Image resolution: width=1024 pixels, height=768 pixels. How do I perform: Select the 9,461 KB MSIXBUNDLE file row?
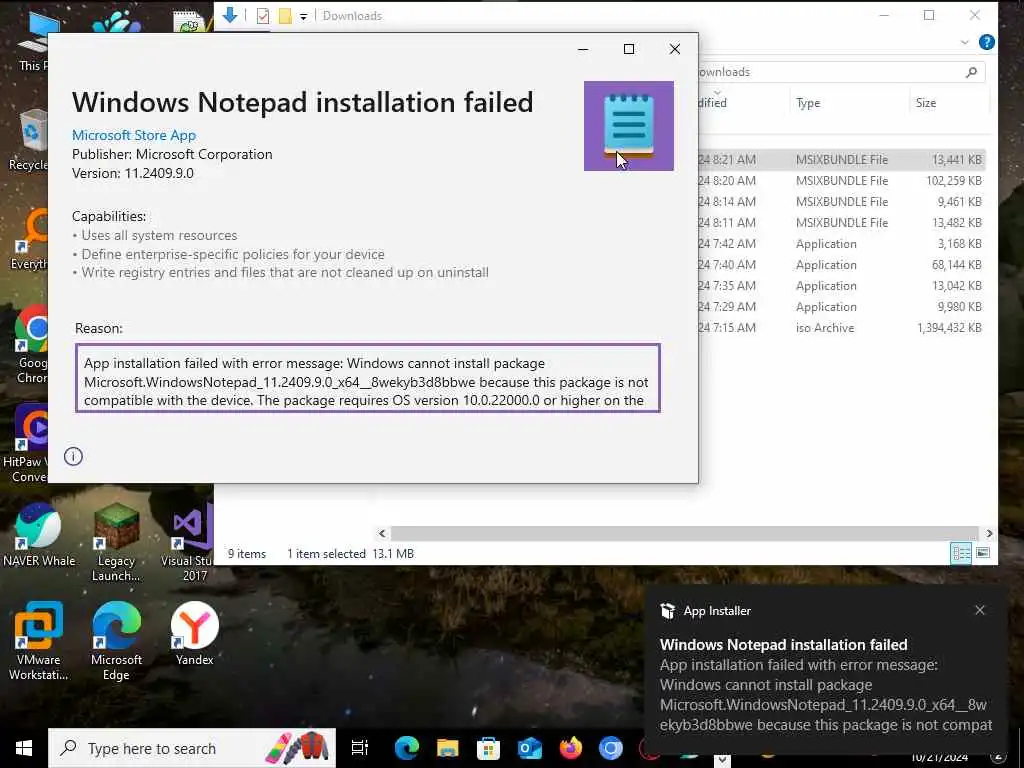point(841,201)
